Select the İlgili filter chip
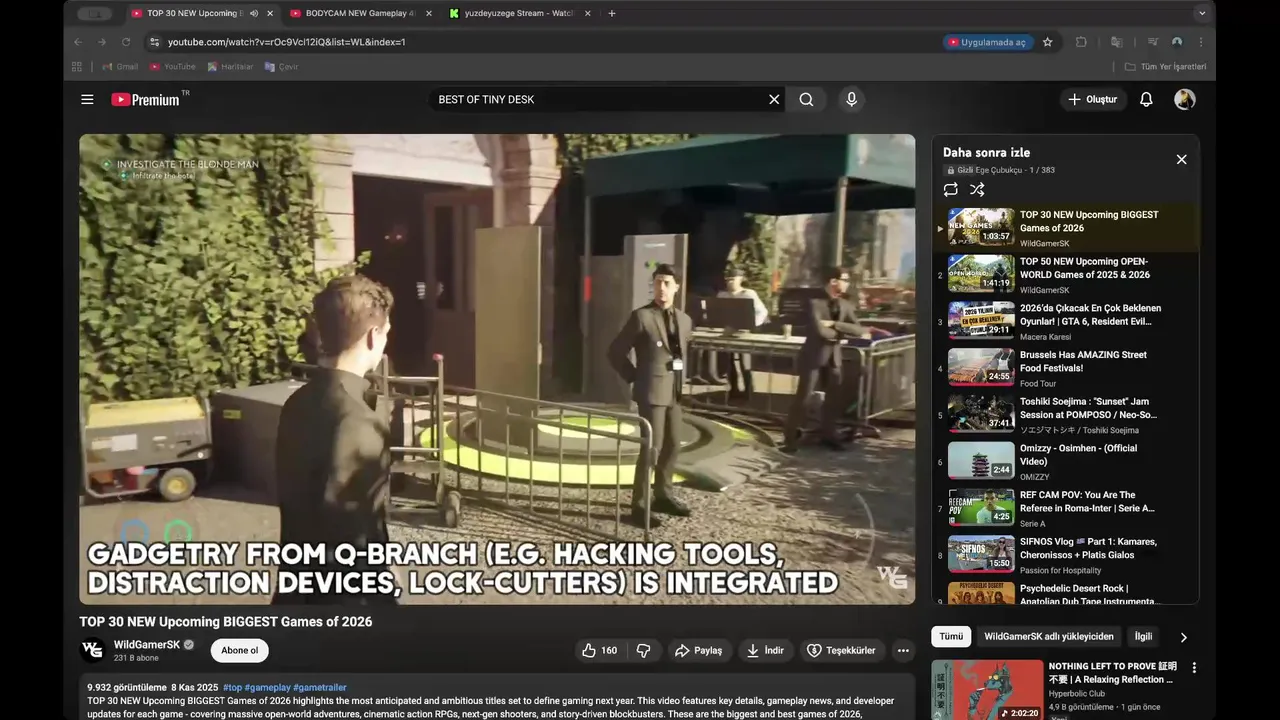The height and width of the screenshot is (720, 1280). click(x=1143, y=636)
